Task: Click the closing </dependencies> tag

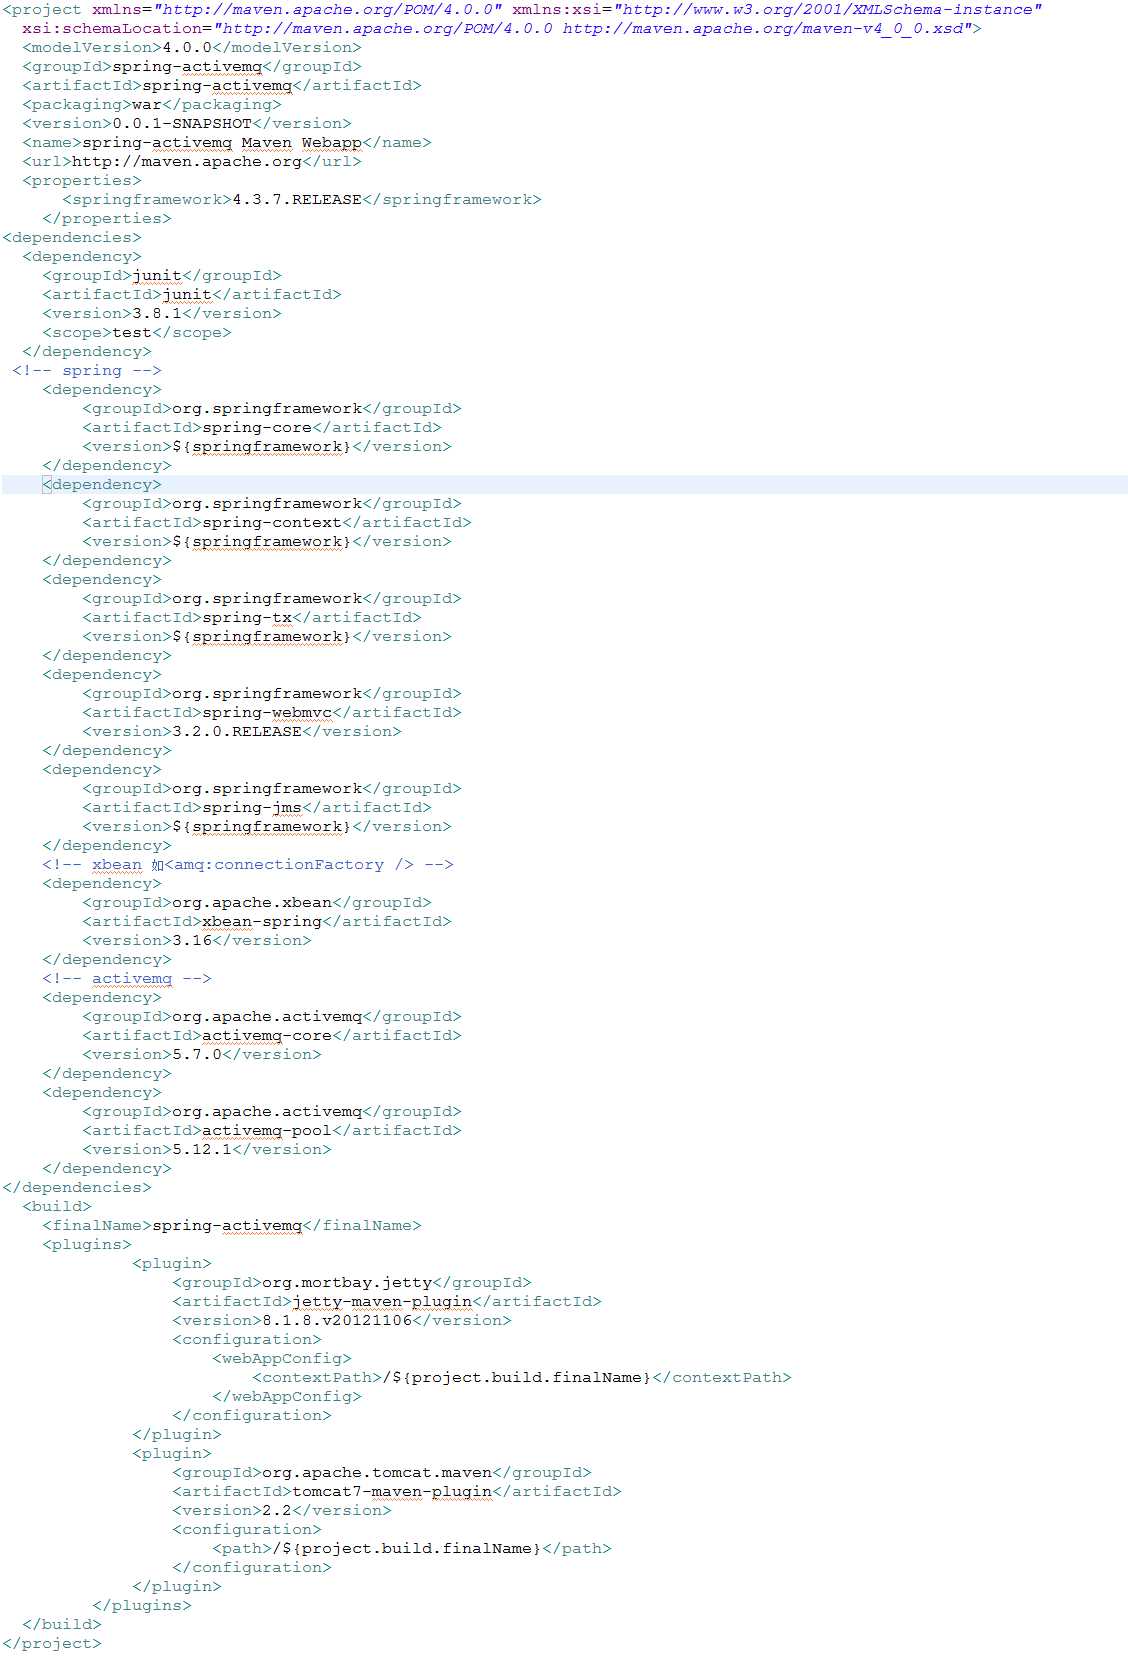Action: coord(77,1187)
